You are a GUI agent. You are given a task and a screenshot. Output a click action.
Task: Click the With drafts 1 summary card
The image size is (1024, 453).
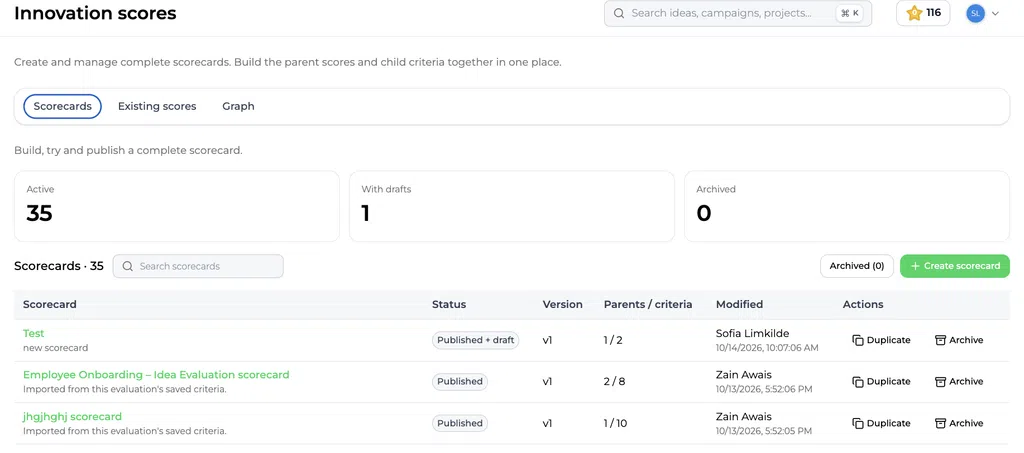[x=512, y=206]
